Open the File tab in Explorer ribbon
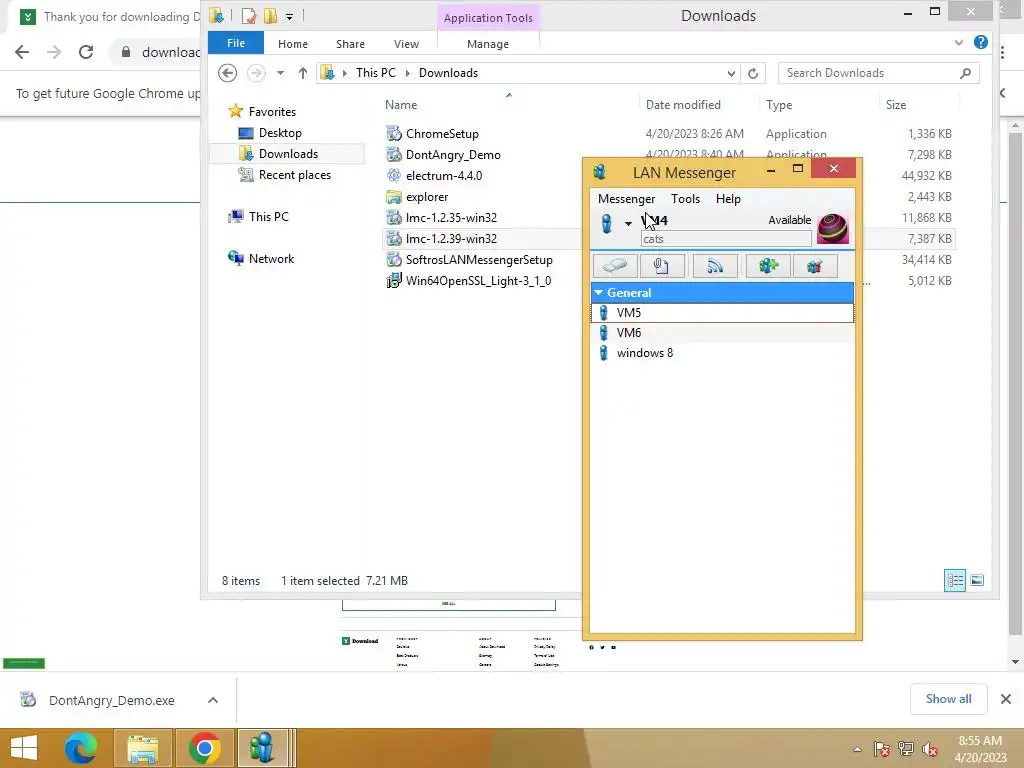 [236, 43]
